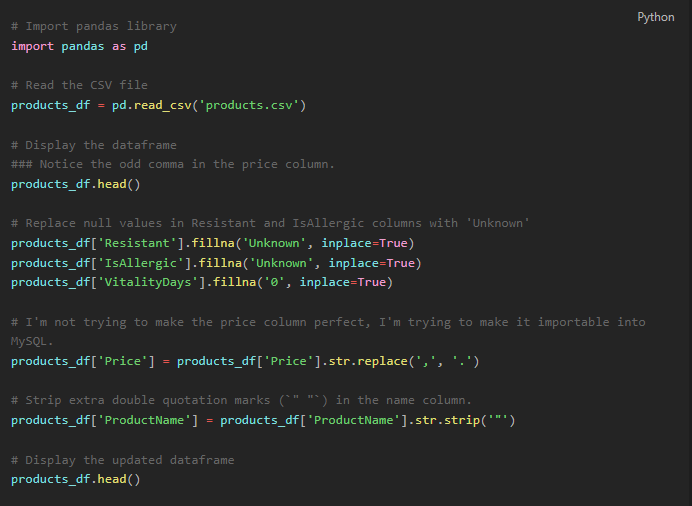Click the read_csv function call
692x506 pixels.
163,105
